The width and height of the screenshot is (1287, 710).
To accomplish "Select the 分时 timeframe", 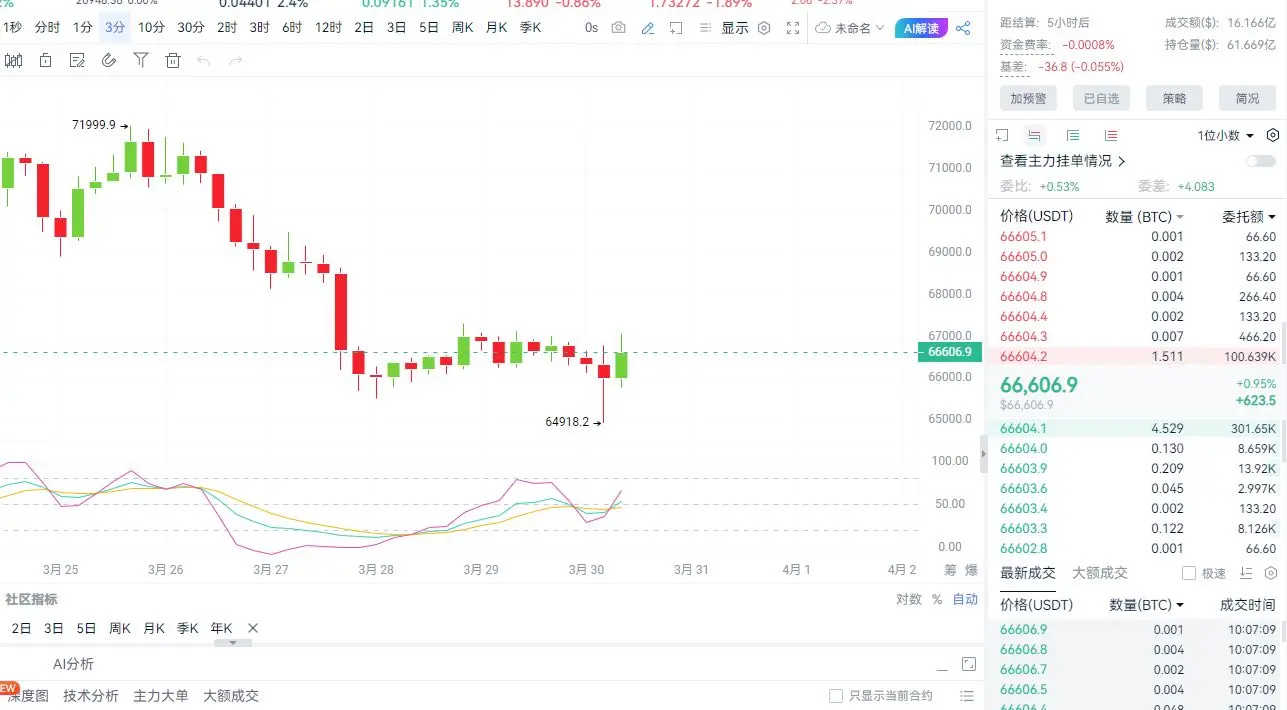I will (x=47, y=28).
